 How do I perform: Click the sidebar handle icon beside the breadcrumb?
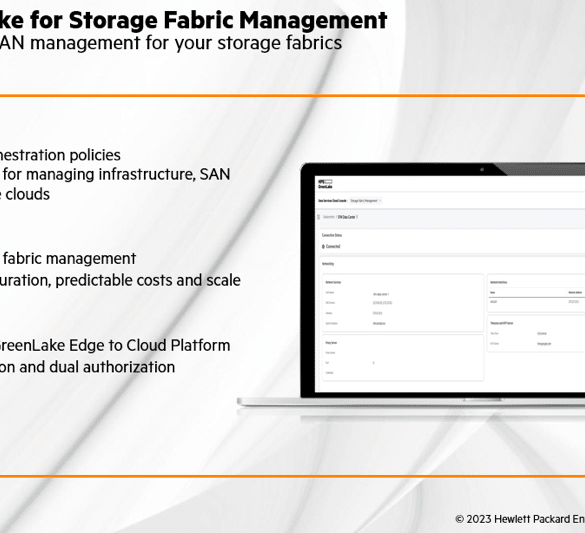coord(318,217)
